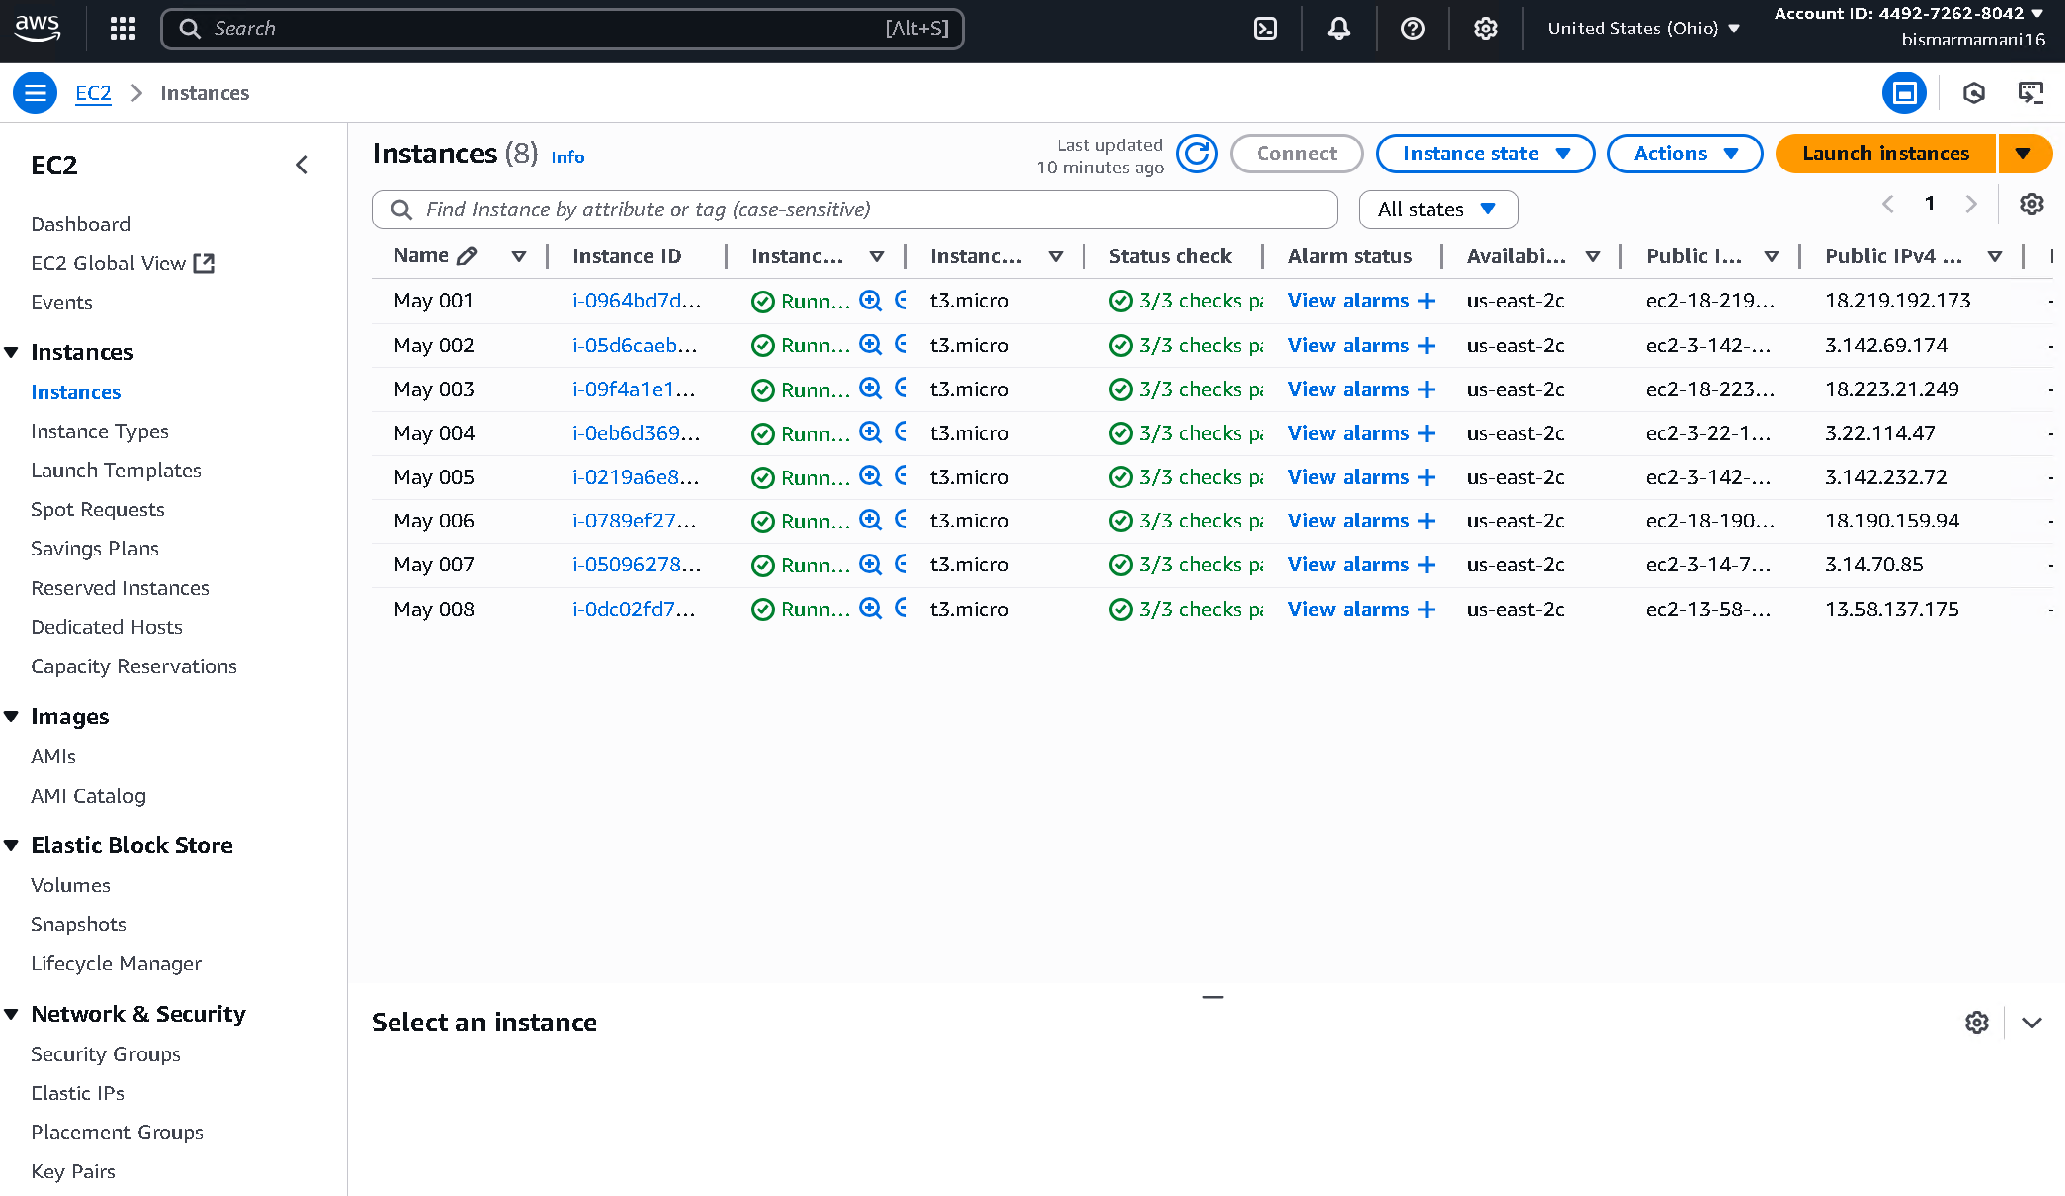Click the top Search input box
The image size is (2065, 1196).
[562, 29]
